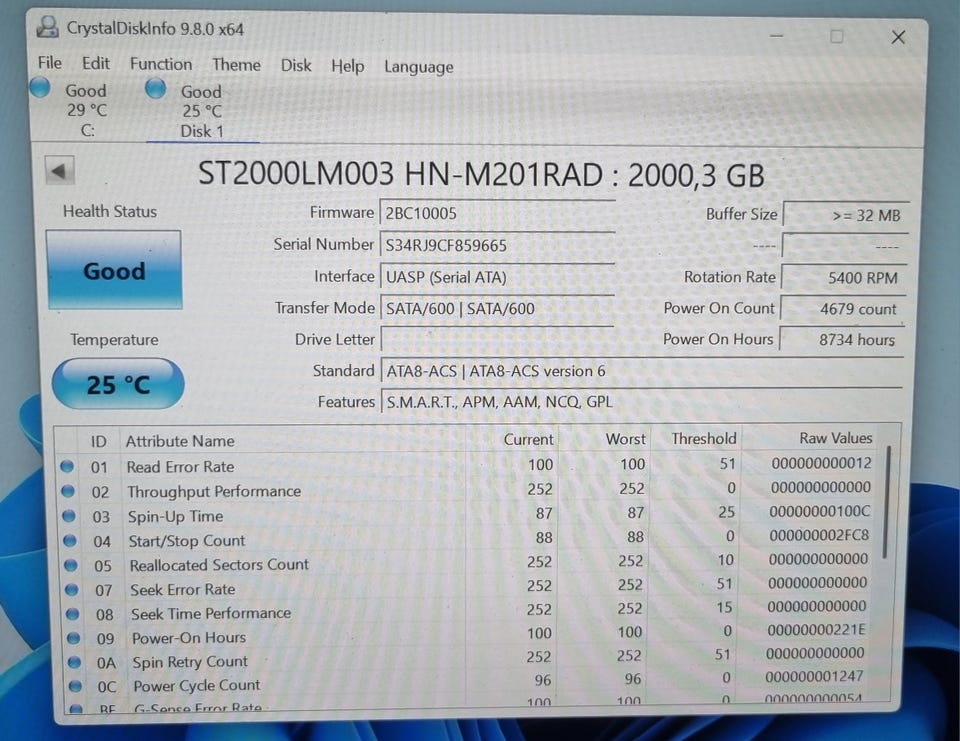Select the Power-On Hours attribute name
The height and width of the screenshot is (741, 960).
189,638
